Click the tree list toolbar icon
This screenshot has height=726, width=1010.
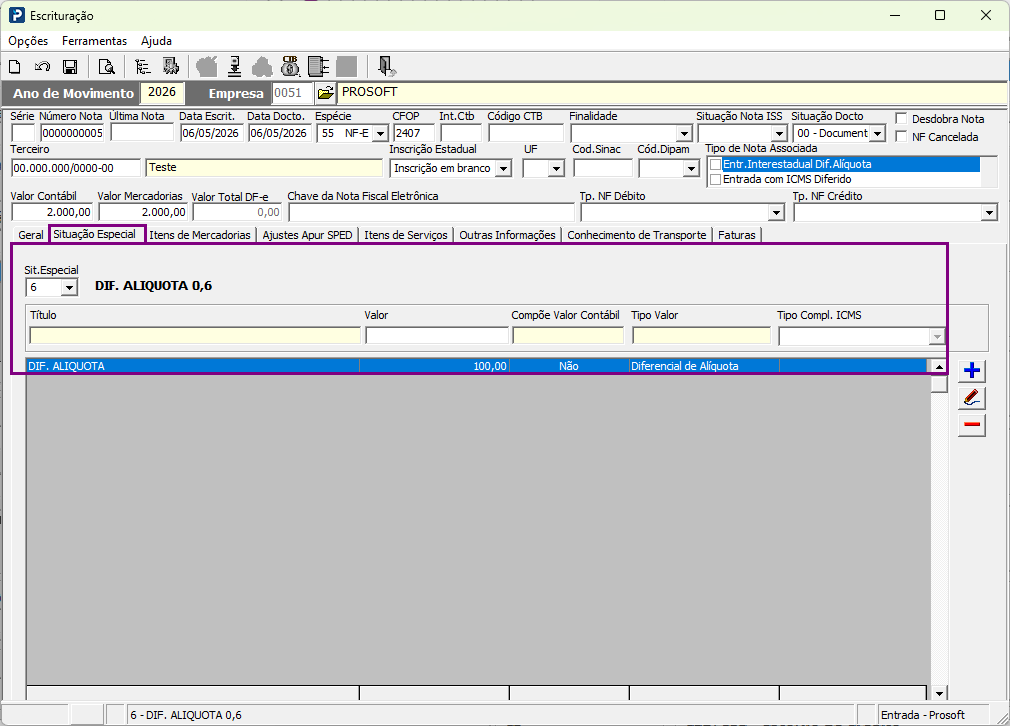(142, 66)
